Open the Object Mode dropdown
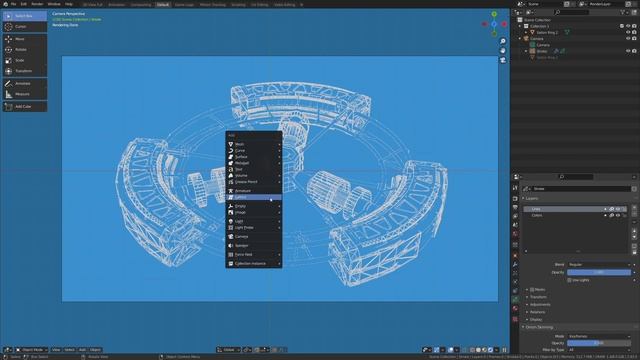 click(31, 350)
